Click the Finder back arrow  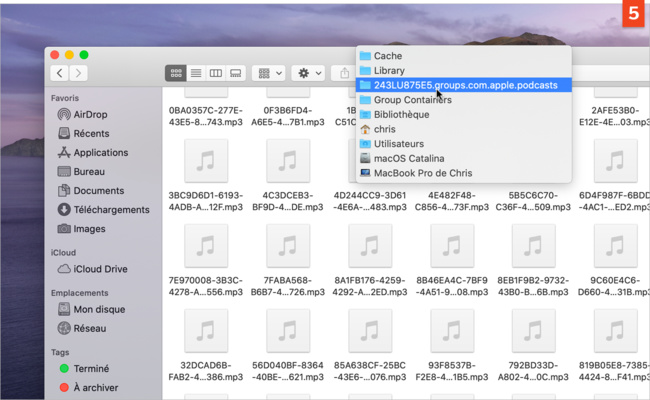point(60,73)
